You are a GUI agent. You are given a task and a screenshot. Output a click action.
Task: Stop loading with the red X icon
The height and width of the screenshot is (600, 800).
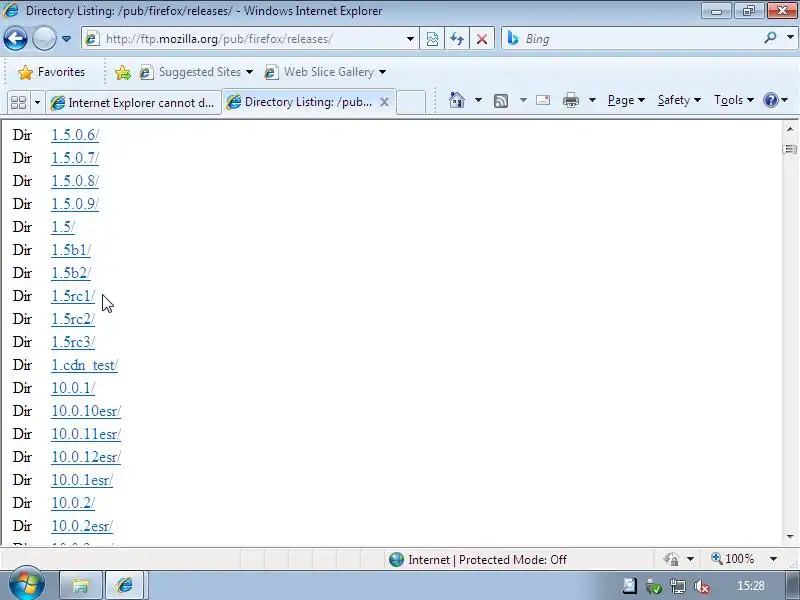click(x=482, y=39)
